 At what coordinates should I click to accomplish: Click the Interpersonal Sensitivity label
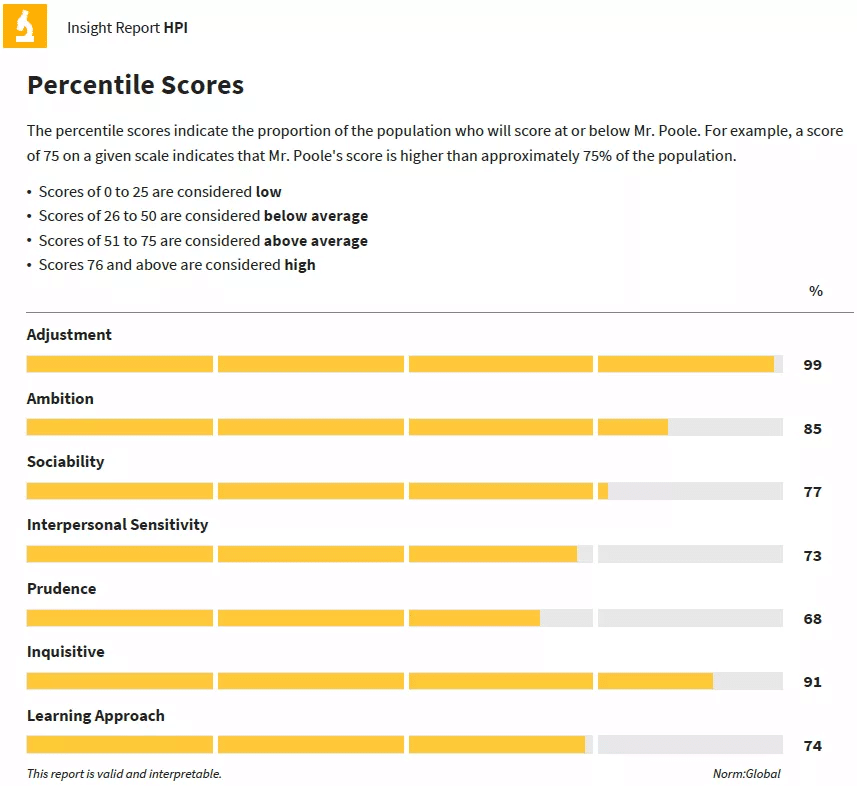click(118, 525)
